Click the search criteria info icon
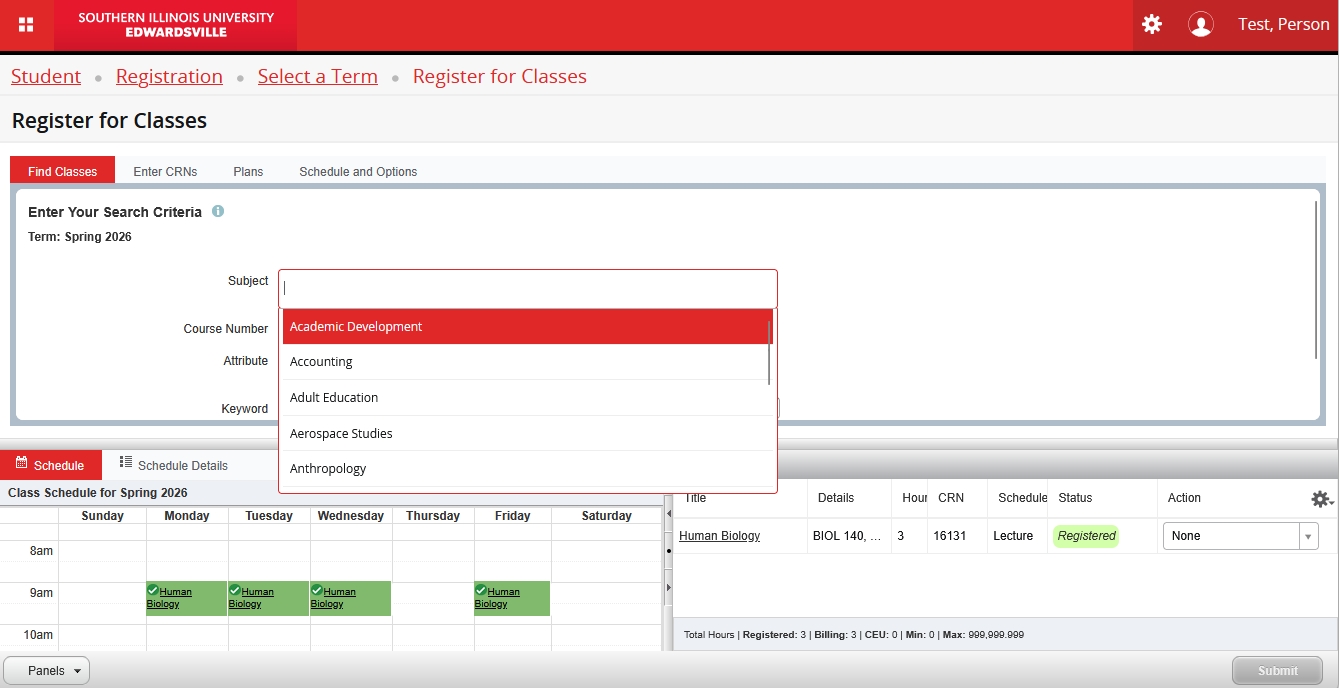The width and height of the screenshot is (1339, 688). pos(218,212)
